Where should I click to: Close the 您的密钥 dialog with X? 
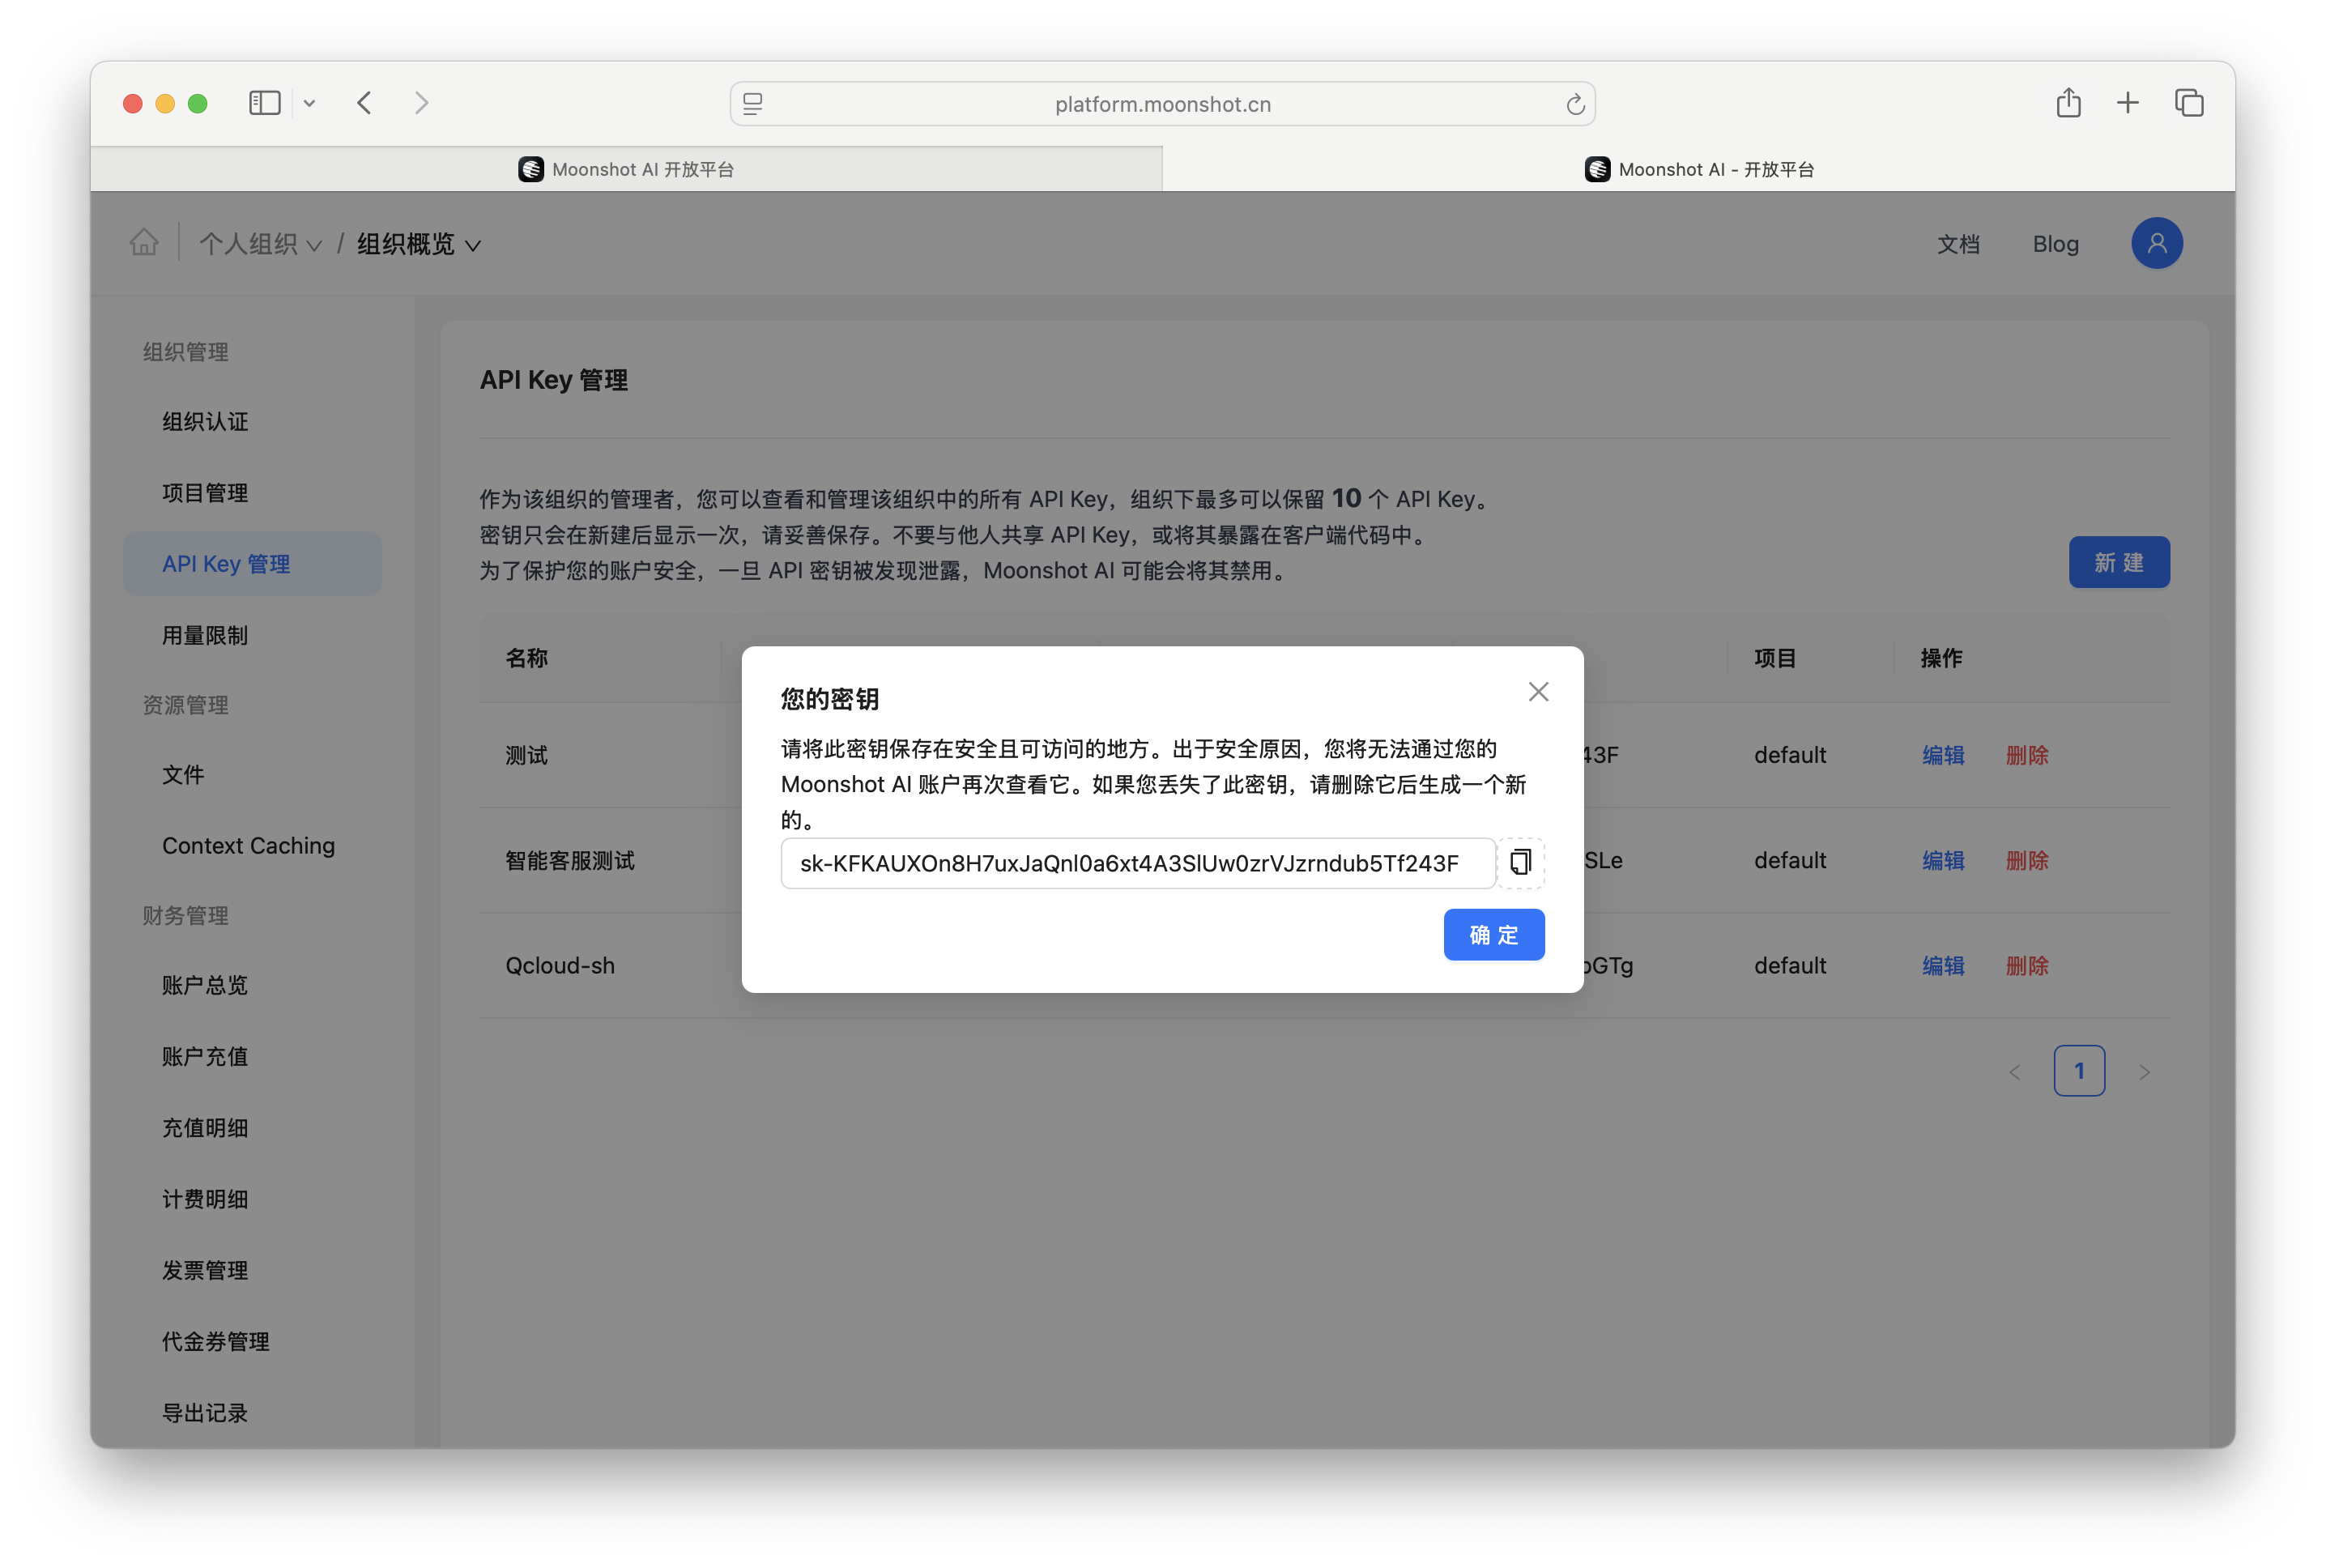point(1538,692)
